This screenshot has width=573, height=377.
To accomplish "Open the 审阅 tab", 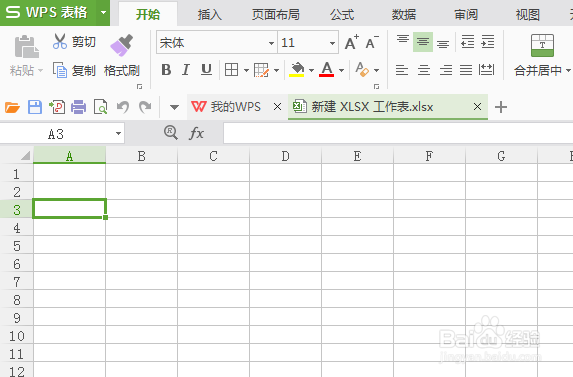I will (x=466, y=14).
